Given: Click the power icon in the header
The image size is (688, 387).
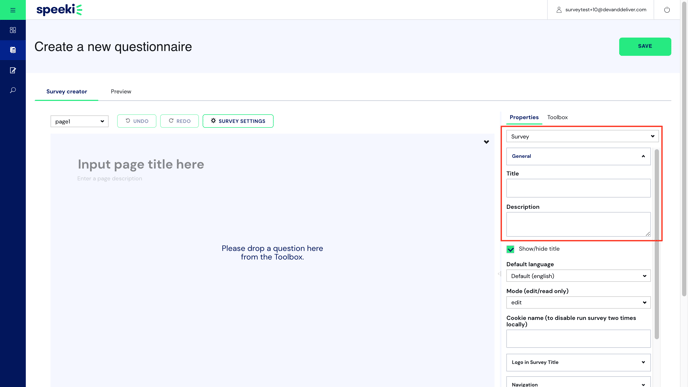Looking at the screenshot, I should click(666, 10).
